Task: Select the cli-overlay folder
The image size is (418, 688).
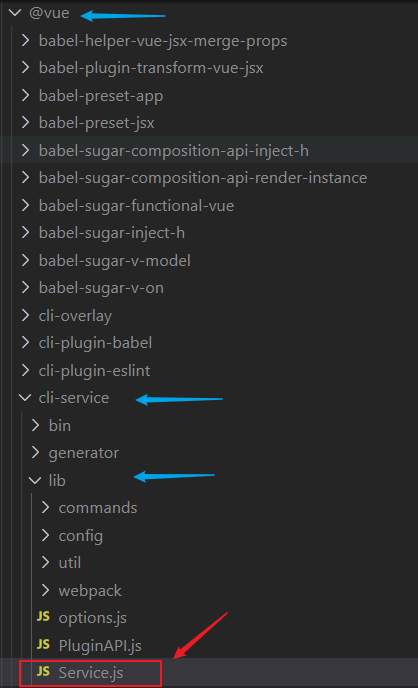Action: point(75,316)
